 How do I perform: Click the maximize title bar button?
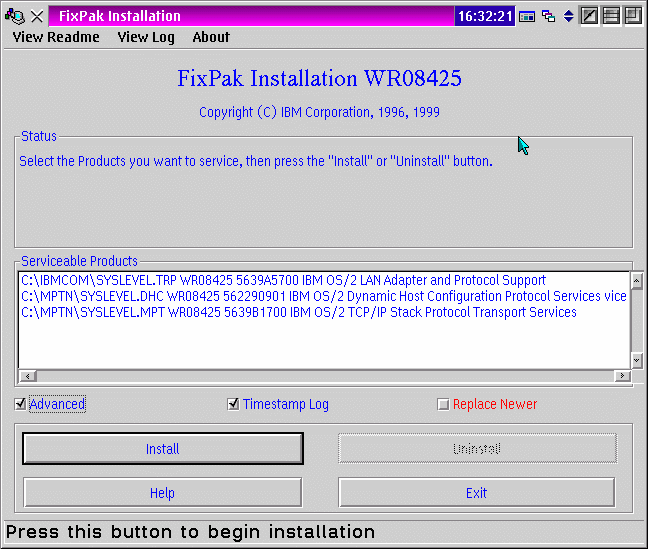coord(633,17)
